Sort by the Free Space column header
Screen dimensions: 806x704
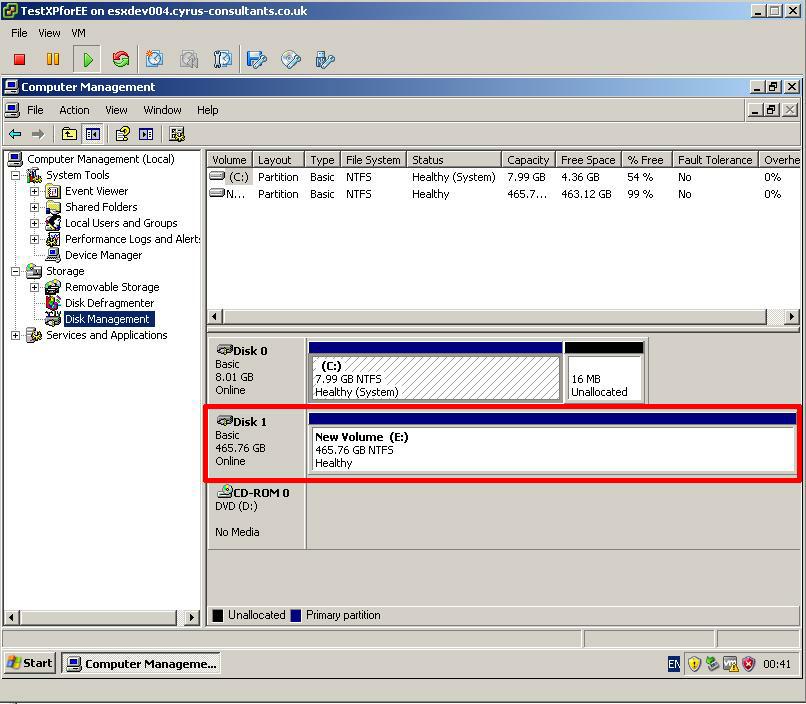tap(588, 160)
